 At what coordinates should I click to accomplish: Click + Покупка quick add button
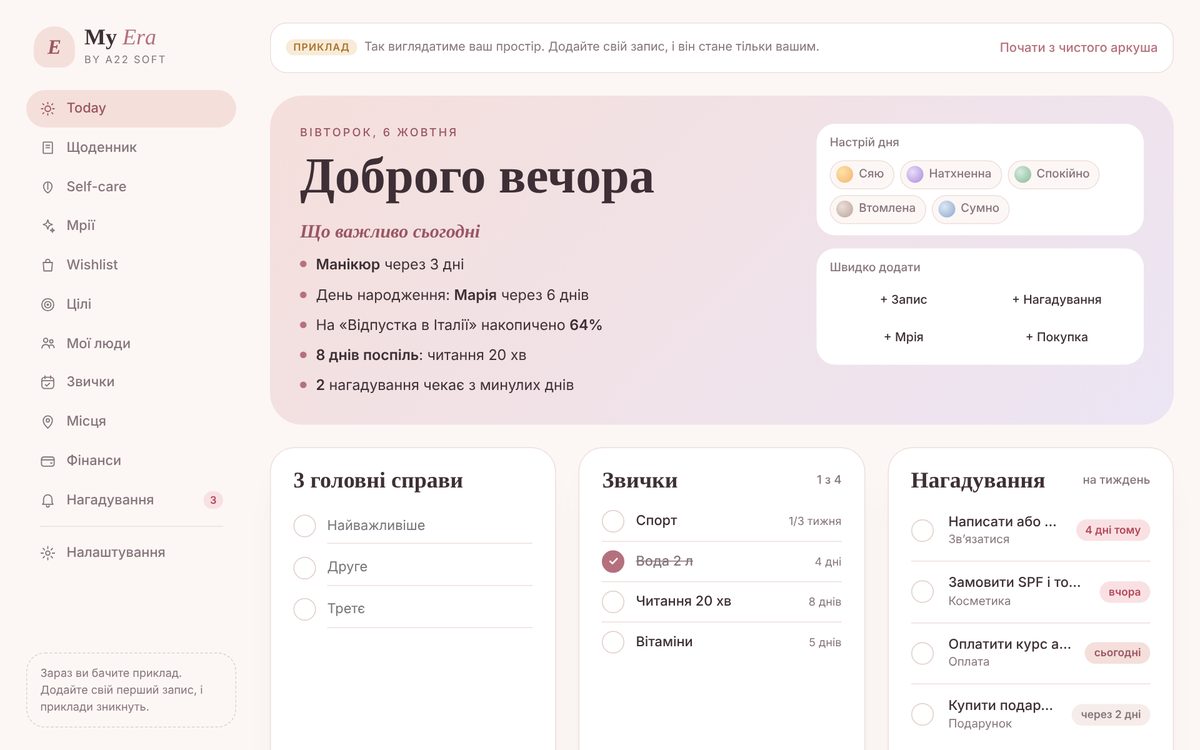(1057, 337)
